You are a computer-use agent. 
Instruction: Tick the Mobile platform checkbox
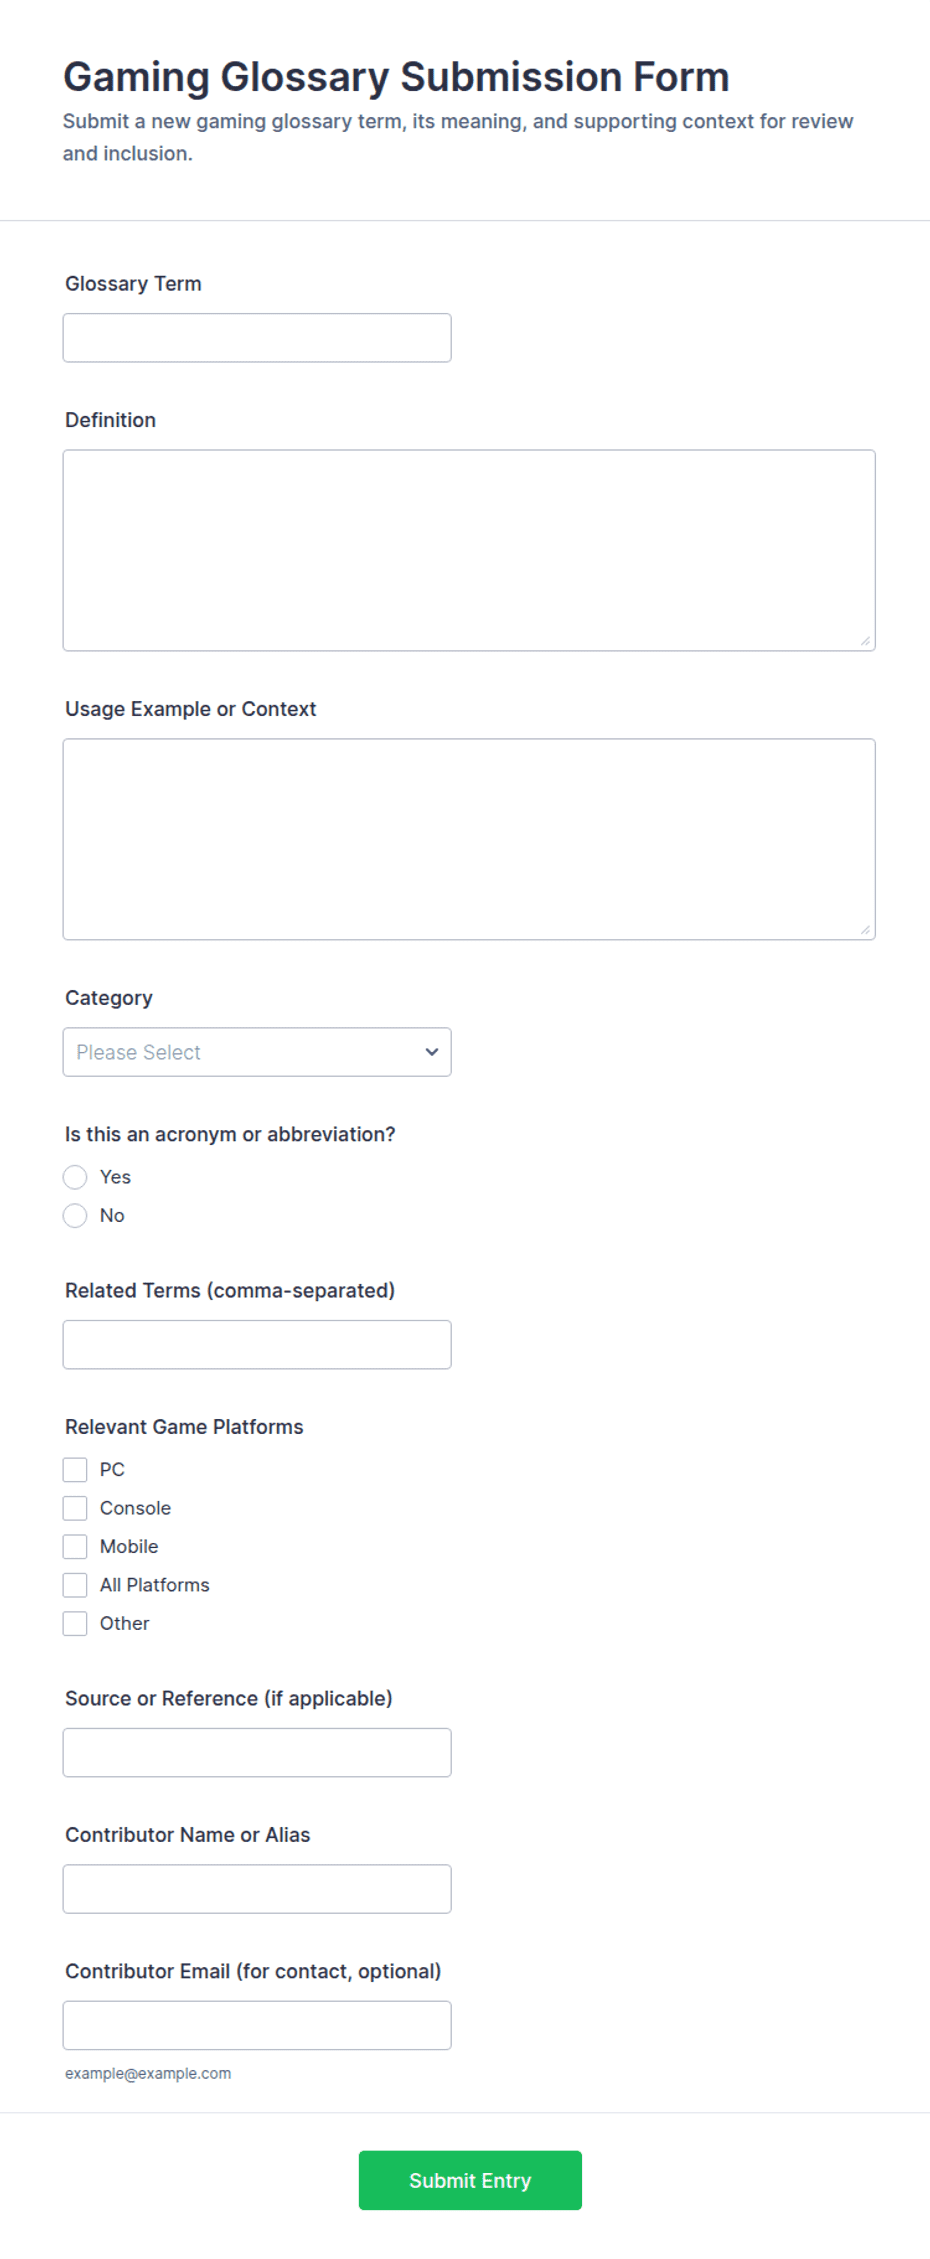(x=75, y=1547)
